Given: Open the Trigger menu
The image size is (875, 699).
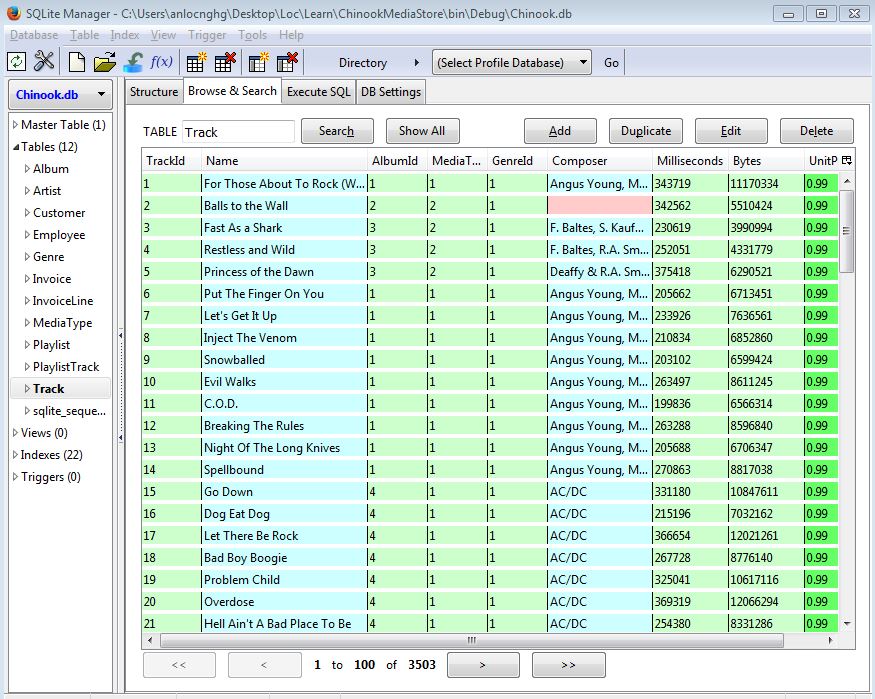Looking at the screenshot, I should [207, 35].
